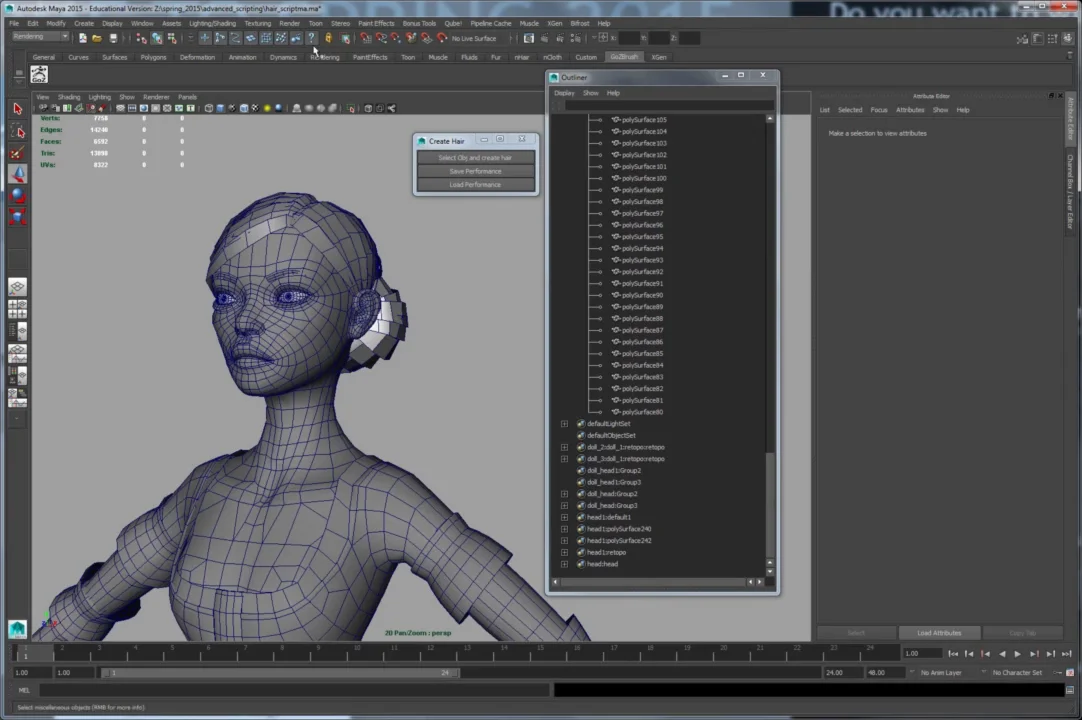Screen dimensions: 1082x720
Task: Toggle the viewport resolution gate icon
Action: [x=144, y=108]
